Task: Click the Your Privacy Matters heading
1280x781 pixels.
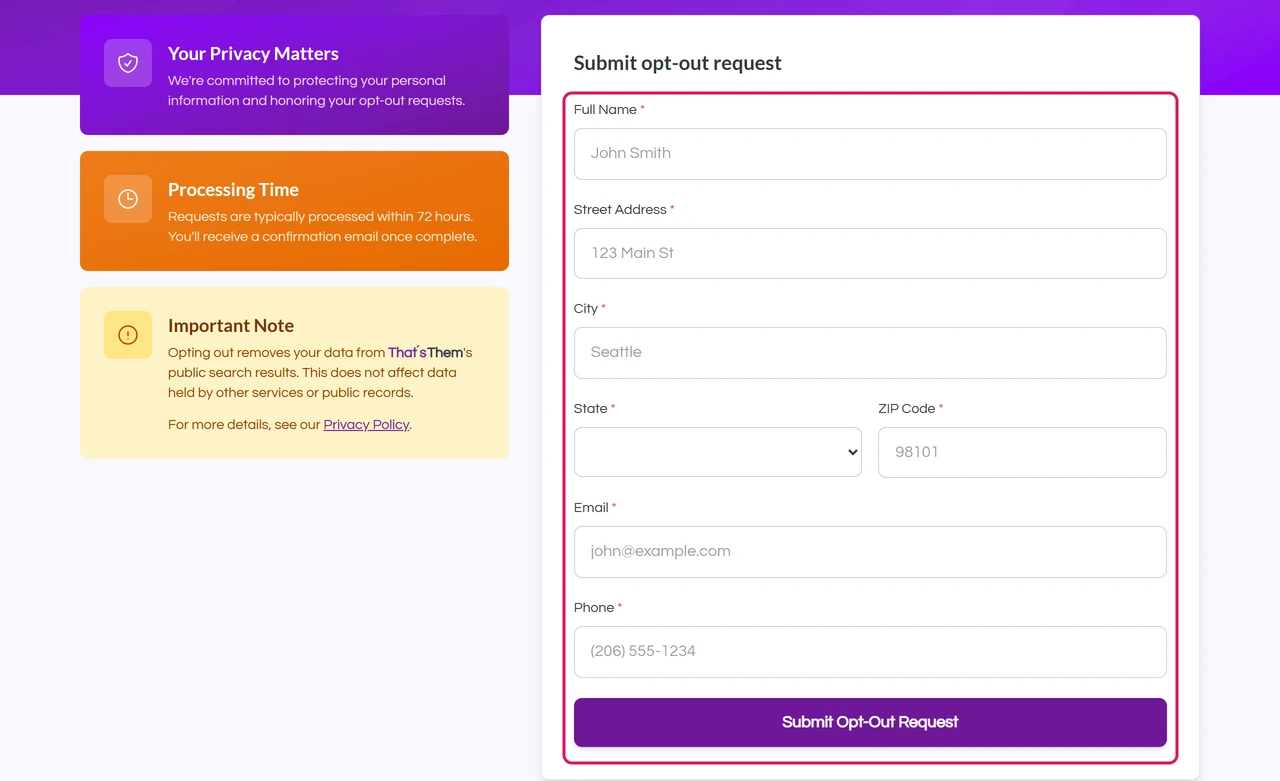Action: tap(253, 54)
